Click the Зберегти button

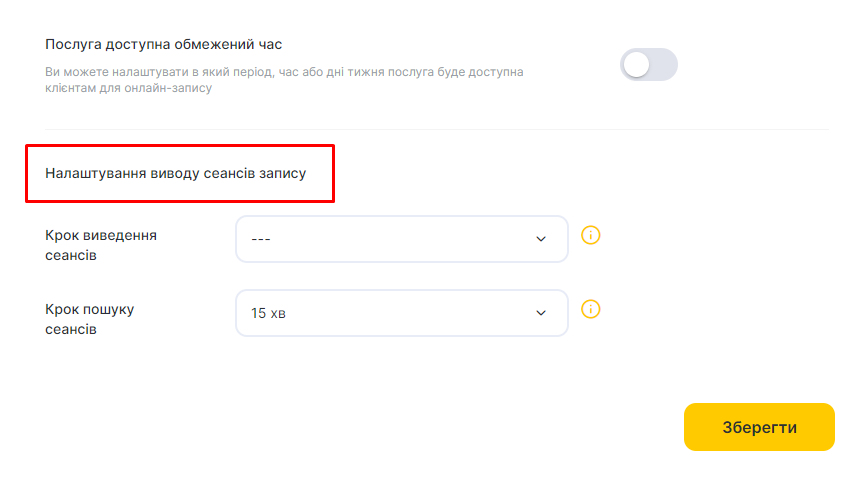(759, 427)
